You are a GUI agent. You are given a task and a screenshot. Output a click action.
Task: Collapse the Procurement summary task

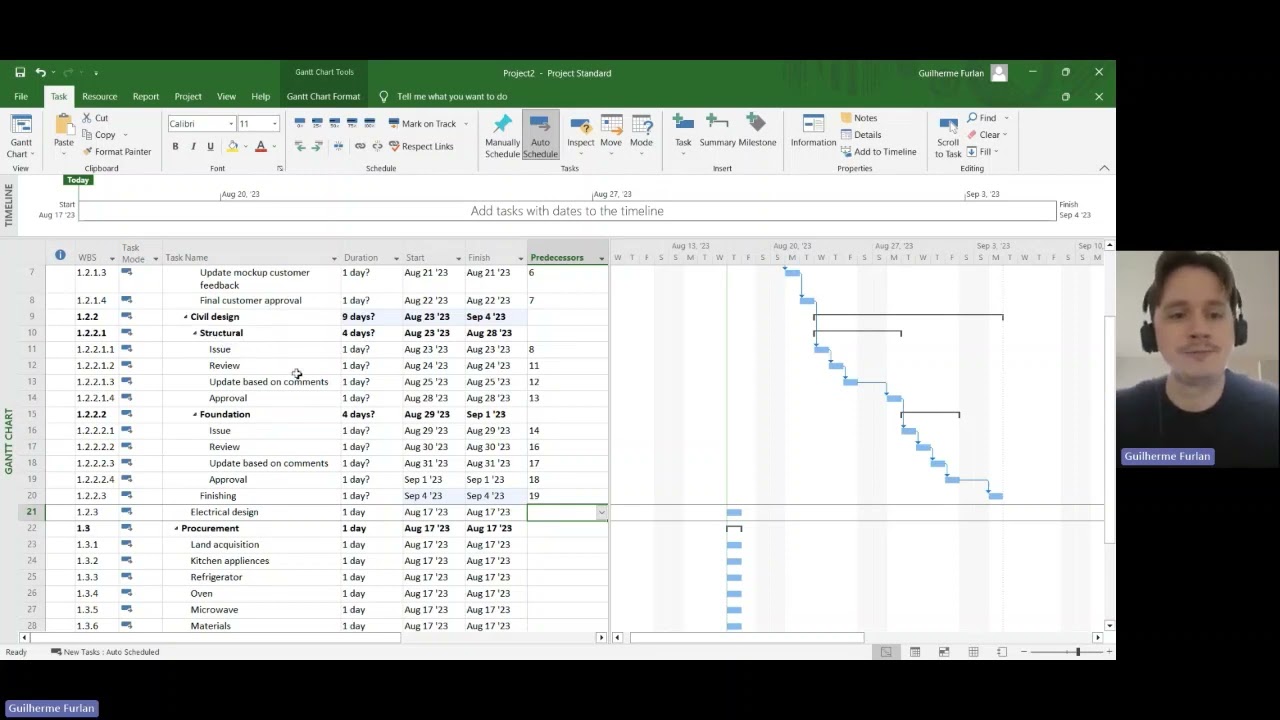coord(176,528)
